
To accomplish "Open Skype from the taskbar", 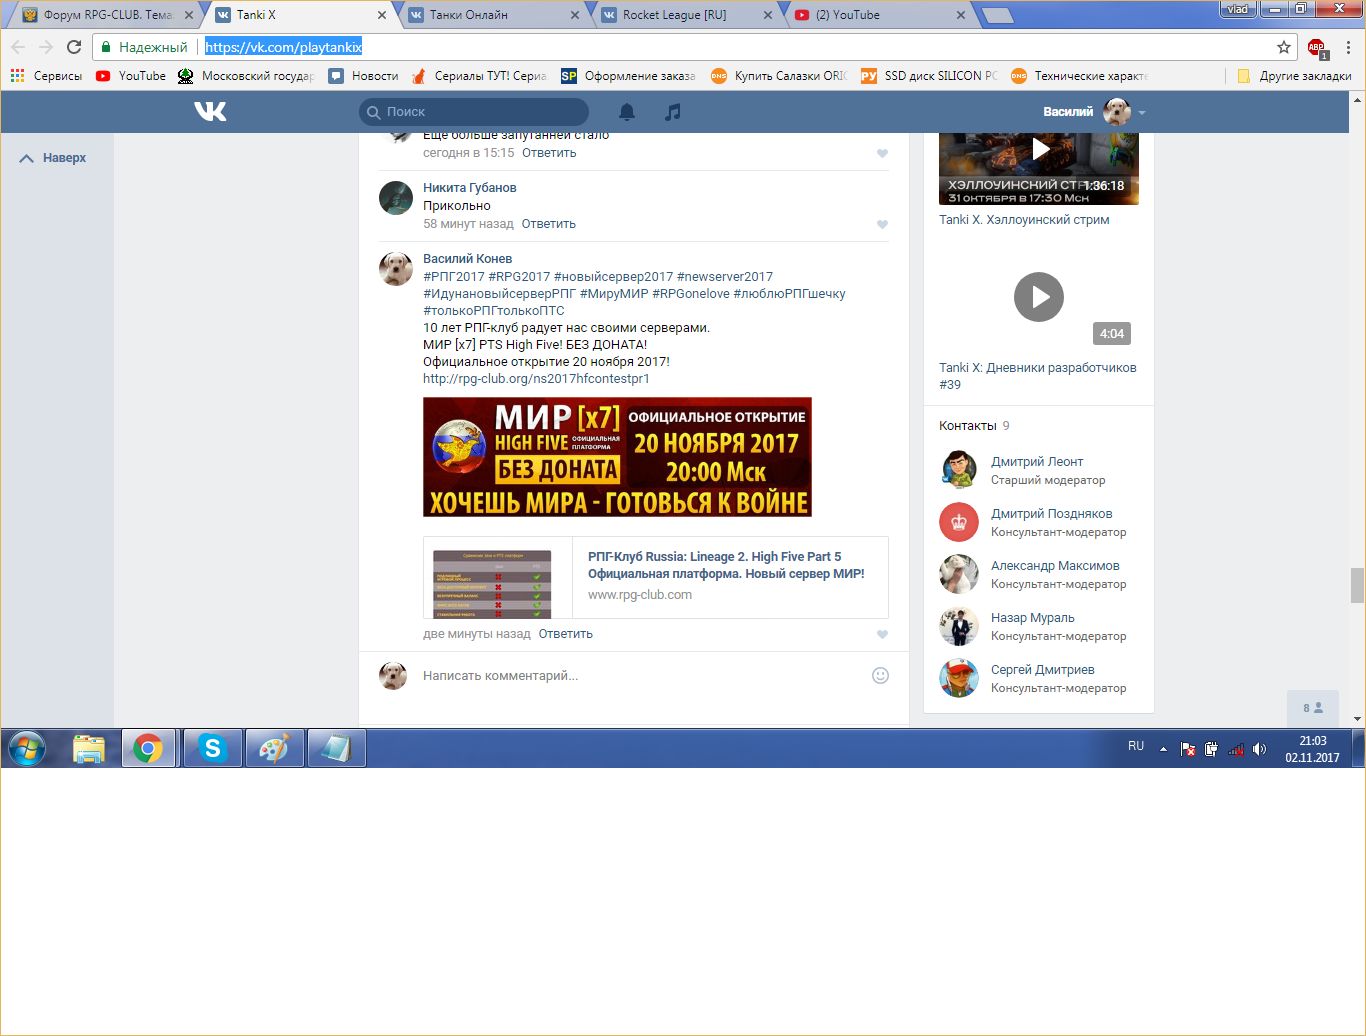I will pos(212,748).
